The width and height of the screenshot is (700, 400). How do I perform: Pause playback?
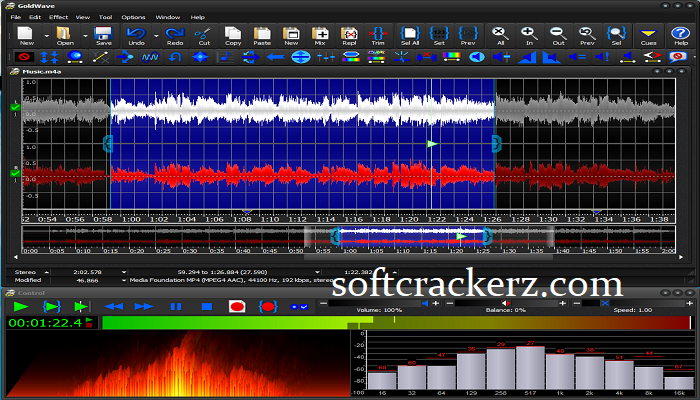click(176, 307)
